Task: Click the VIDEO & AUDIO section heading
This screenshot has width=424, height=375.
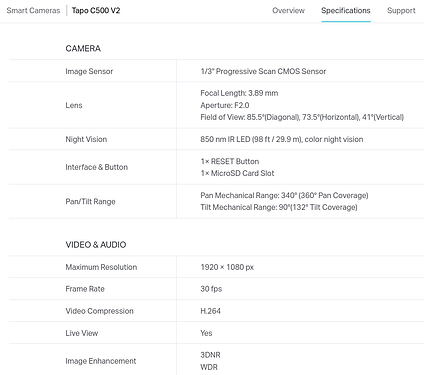Action: click(x=96, y=245)
